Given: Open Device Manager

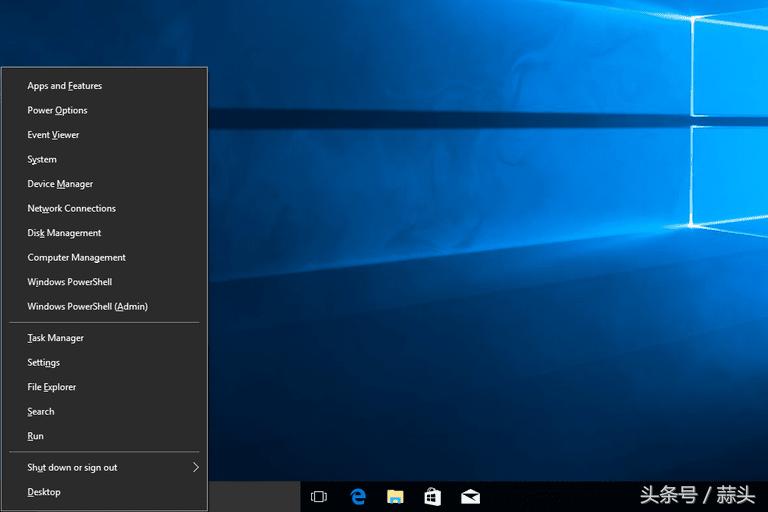Looking at the screenshot, I should pos(104,184).
